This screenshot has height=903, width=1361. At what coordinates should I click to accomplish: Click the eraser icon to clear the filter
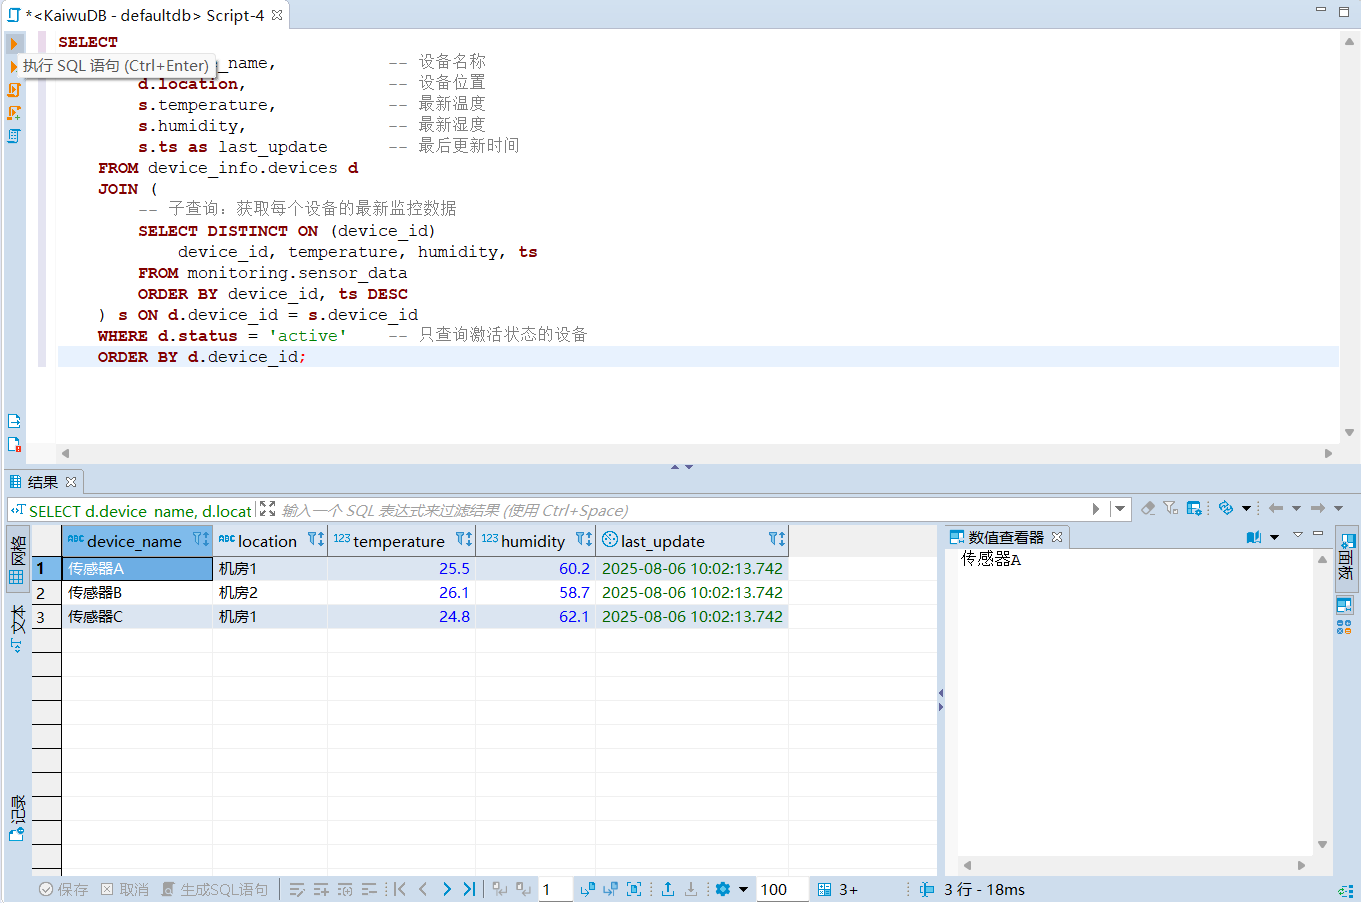1148,509
